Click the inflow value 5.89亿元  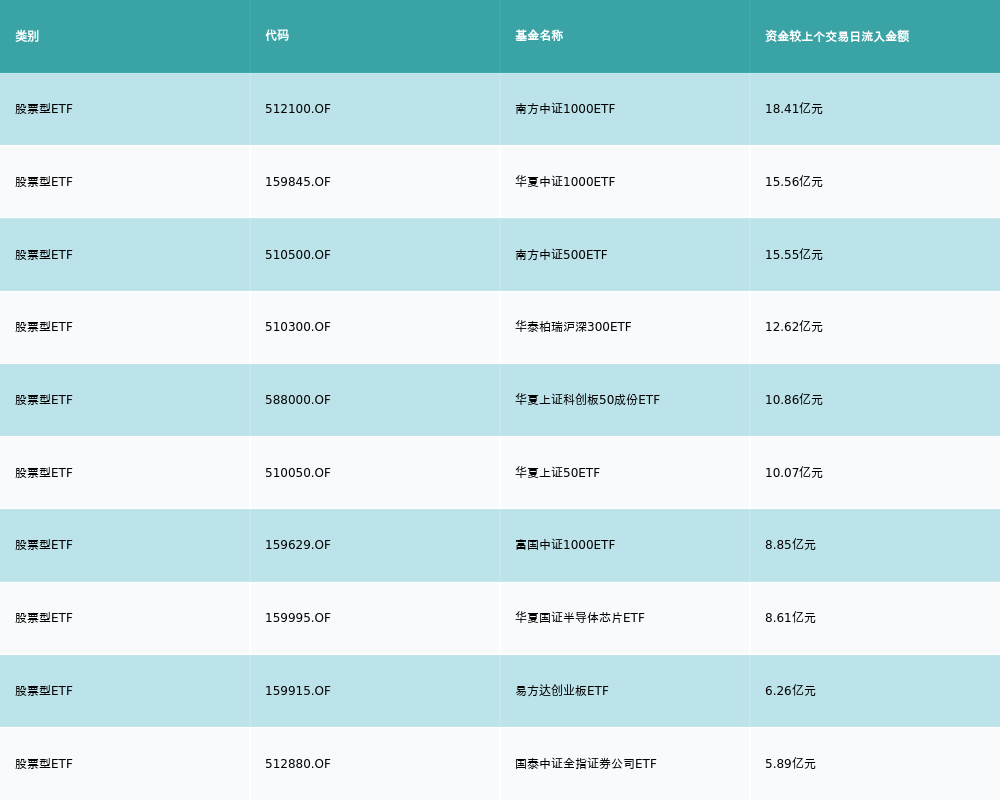[790, 764]
